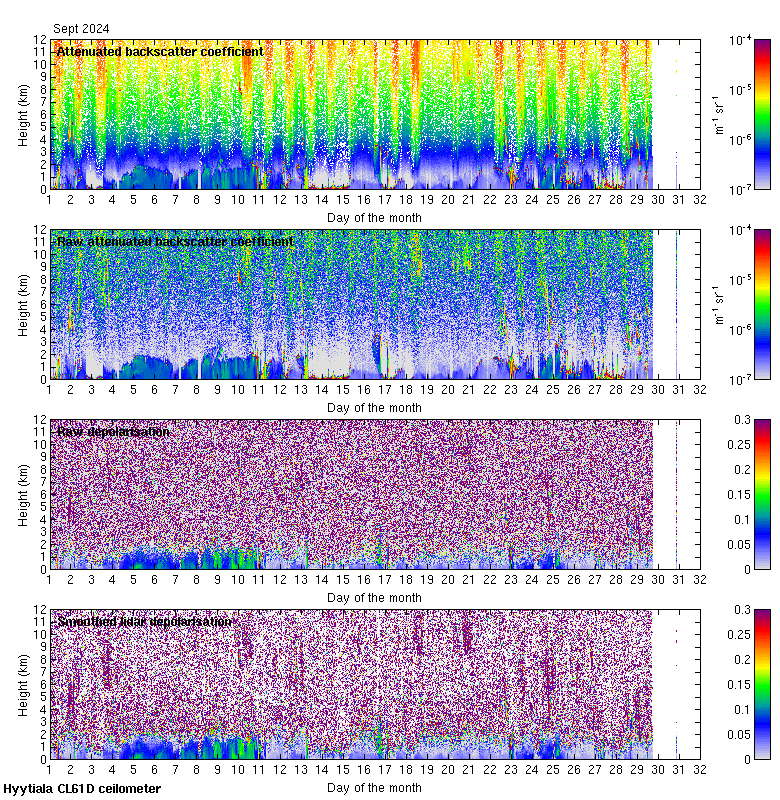The image size is (780, 800).
Task: Click the 'Sept 2024' date label
Action: tap(81, 29)
